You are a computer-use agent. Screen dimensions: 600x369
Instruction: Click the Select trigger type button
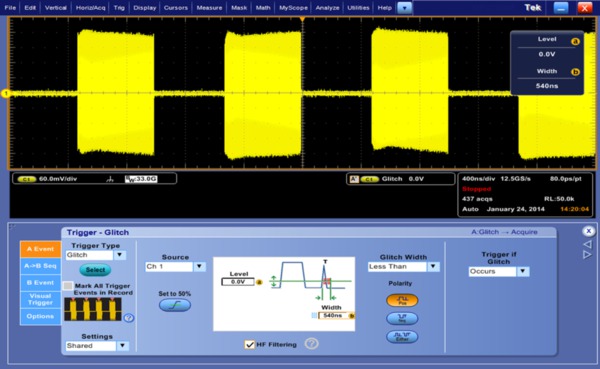click(x=95, y=270)
